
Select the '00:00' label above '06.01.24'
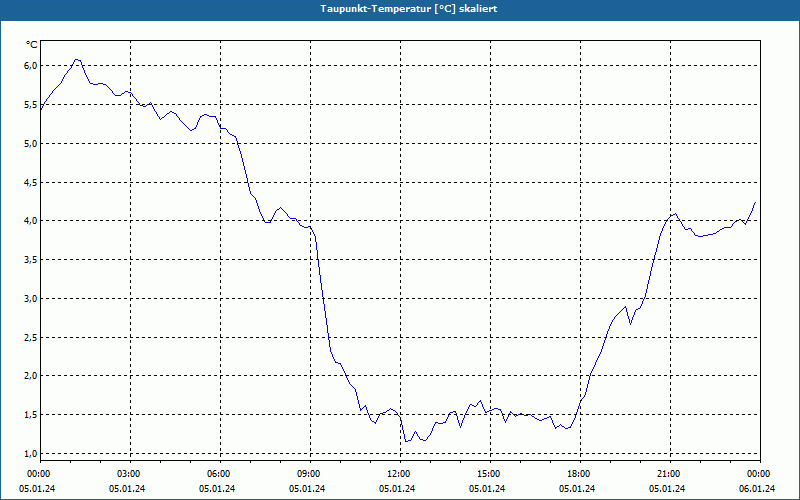(759, 473)
